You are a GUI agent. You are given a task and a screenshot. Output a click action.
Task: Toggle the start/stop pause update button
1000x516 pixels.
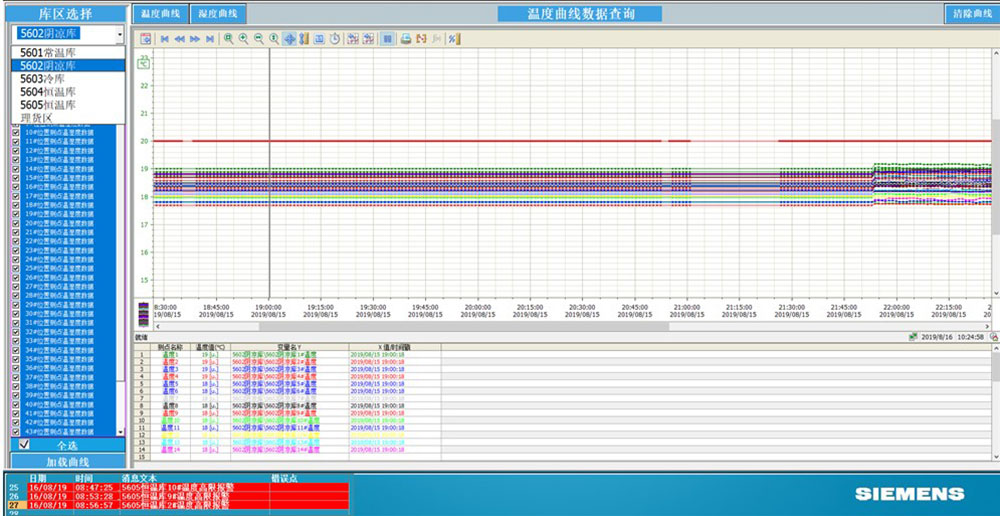(387, 39)
